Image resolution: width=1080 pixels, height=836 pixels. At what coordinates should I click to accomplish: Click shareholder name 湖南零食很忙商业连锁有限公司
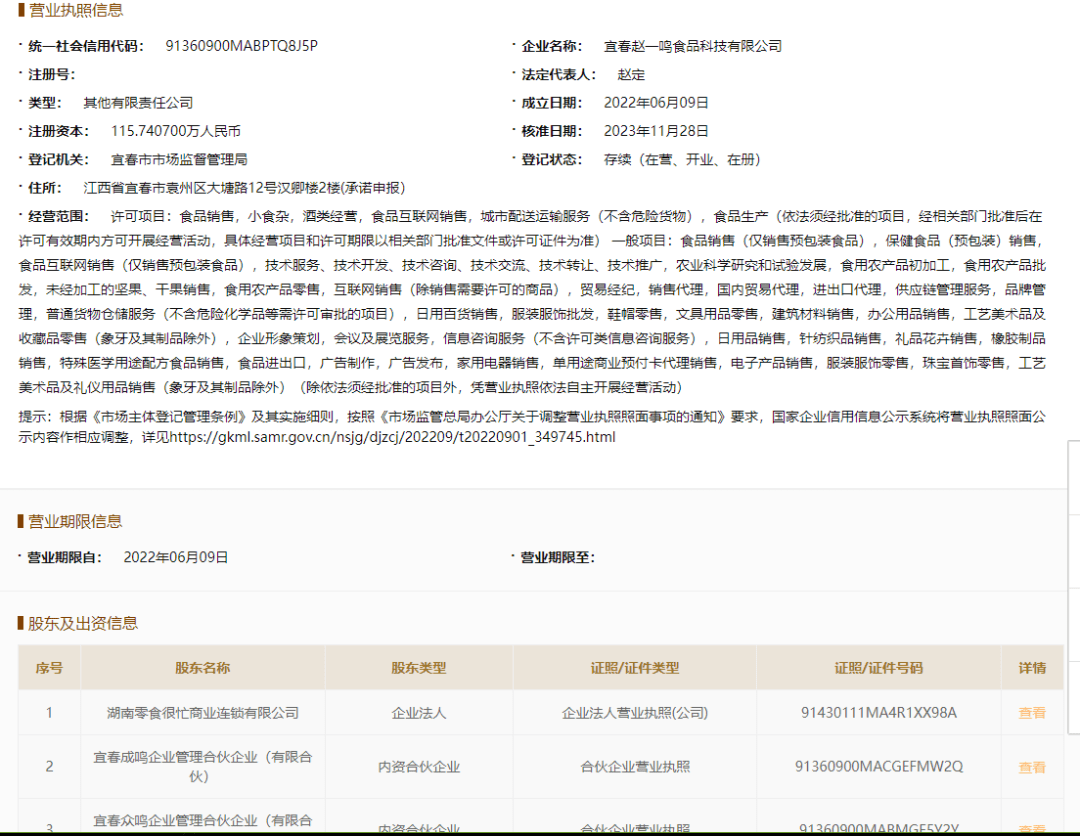click(203, 713)
